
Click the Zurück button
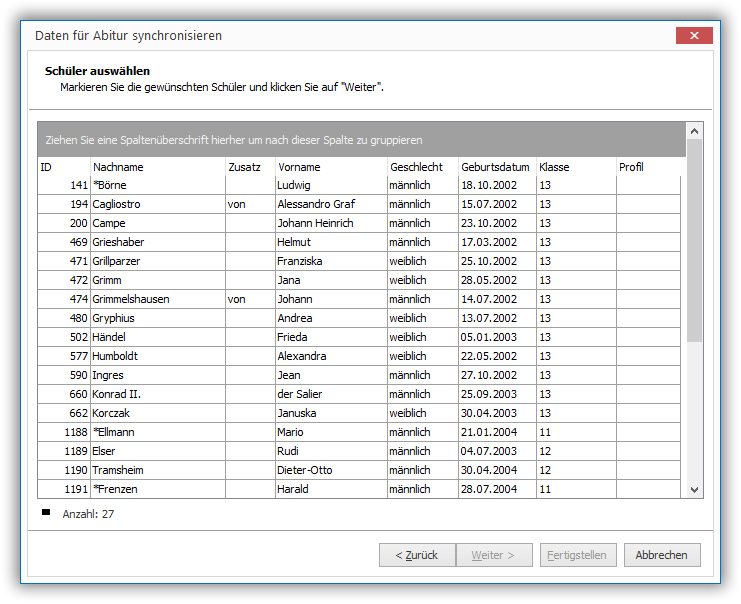417,555
